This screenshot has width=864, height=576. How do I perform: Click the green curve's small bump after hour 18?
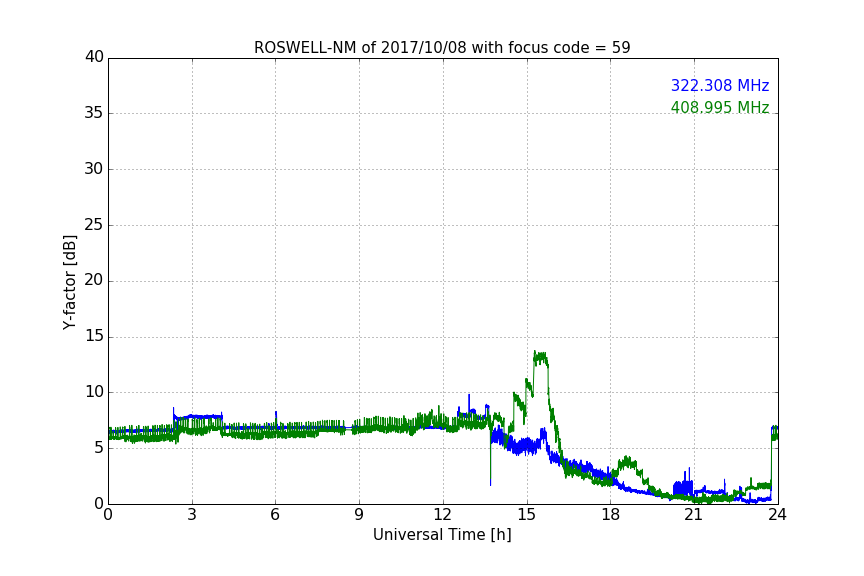coord(627,462)
